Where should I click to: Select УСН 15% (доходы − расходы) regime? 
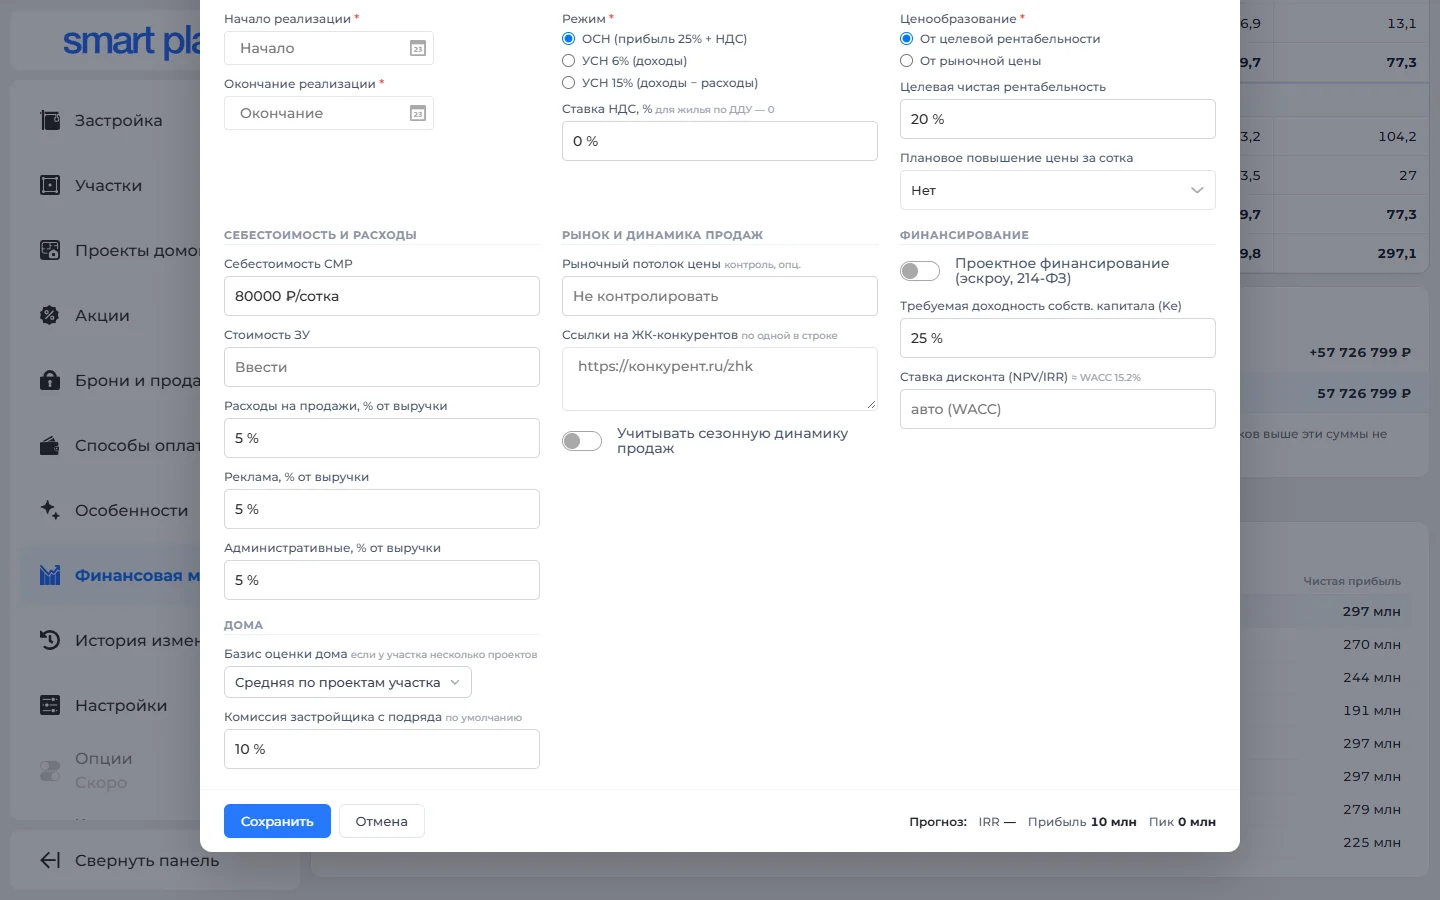tap(569, 83)
